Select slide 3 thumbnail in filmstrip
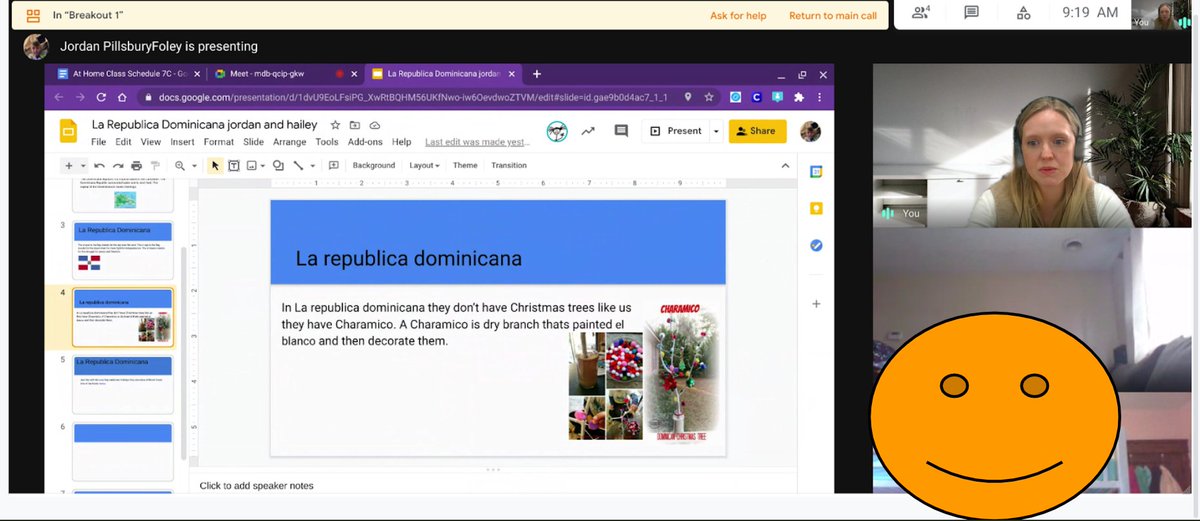Image resolution: width=1200 pixels, height=521 pixels. click(123, 249)
